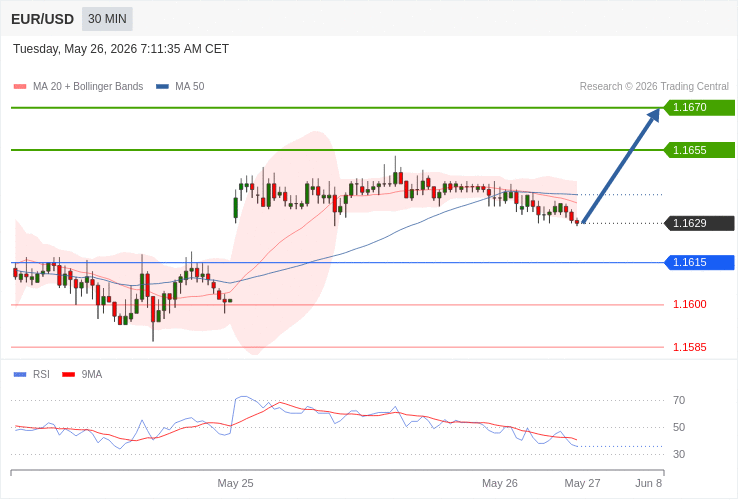This screenshot has height=500, width=738.
Task: Click the RSI 70 level label
Action: pos(679,401)
